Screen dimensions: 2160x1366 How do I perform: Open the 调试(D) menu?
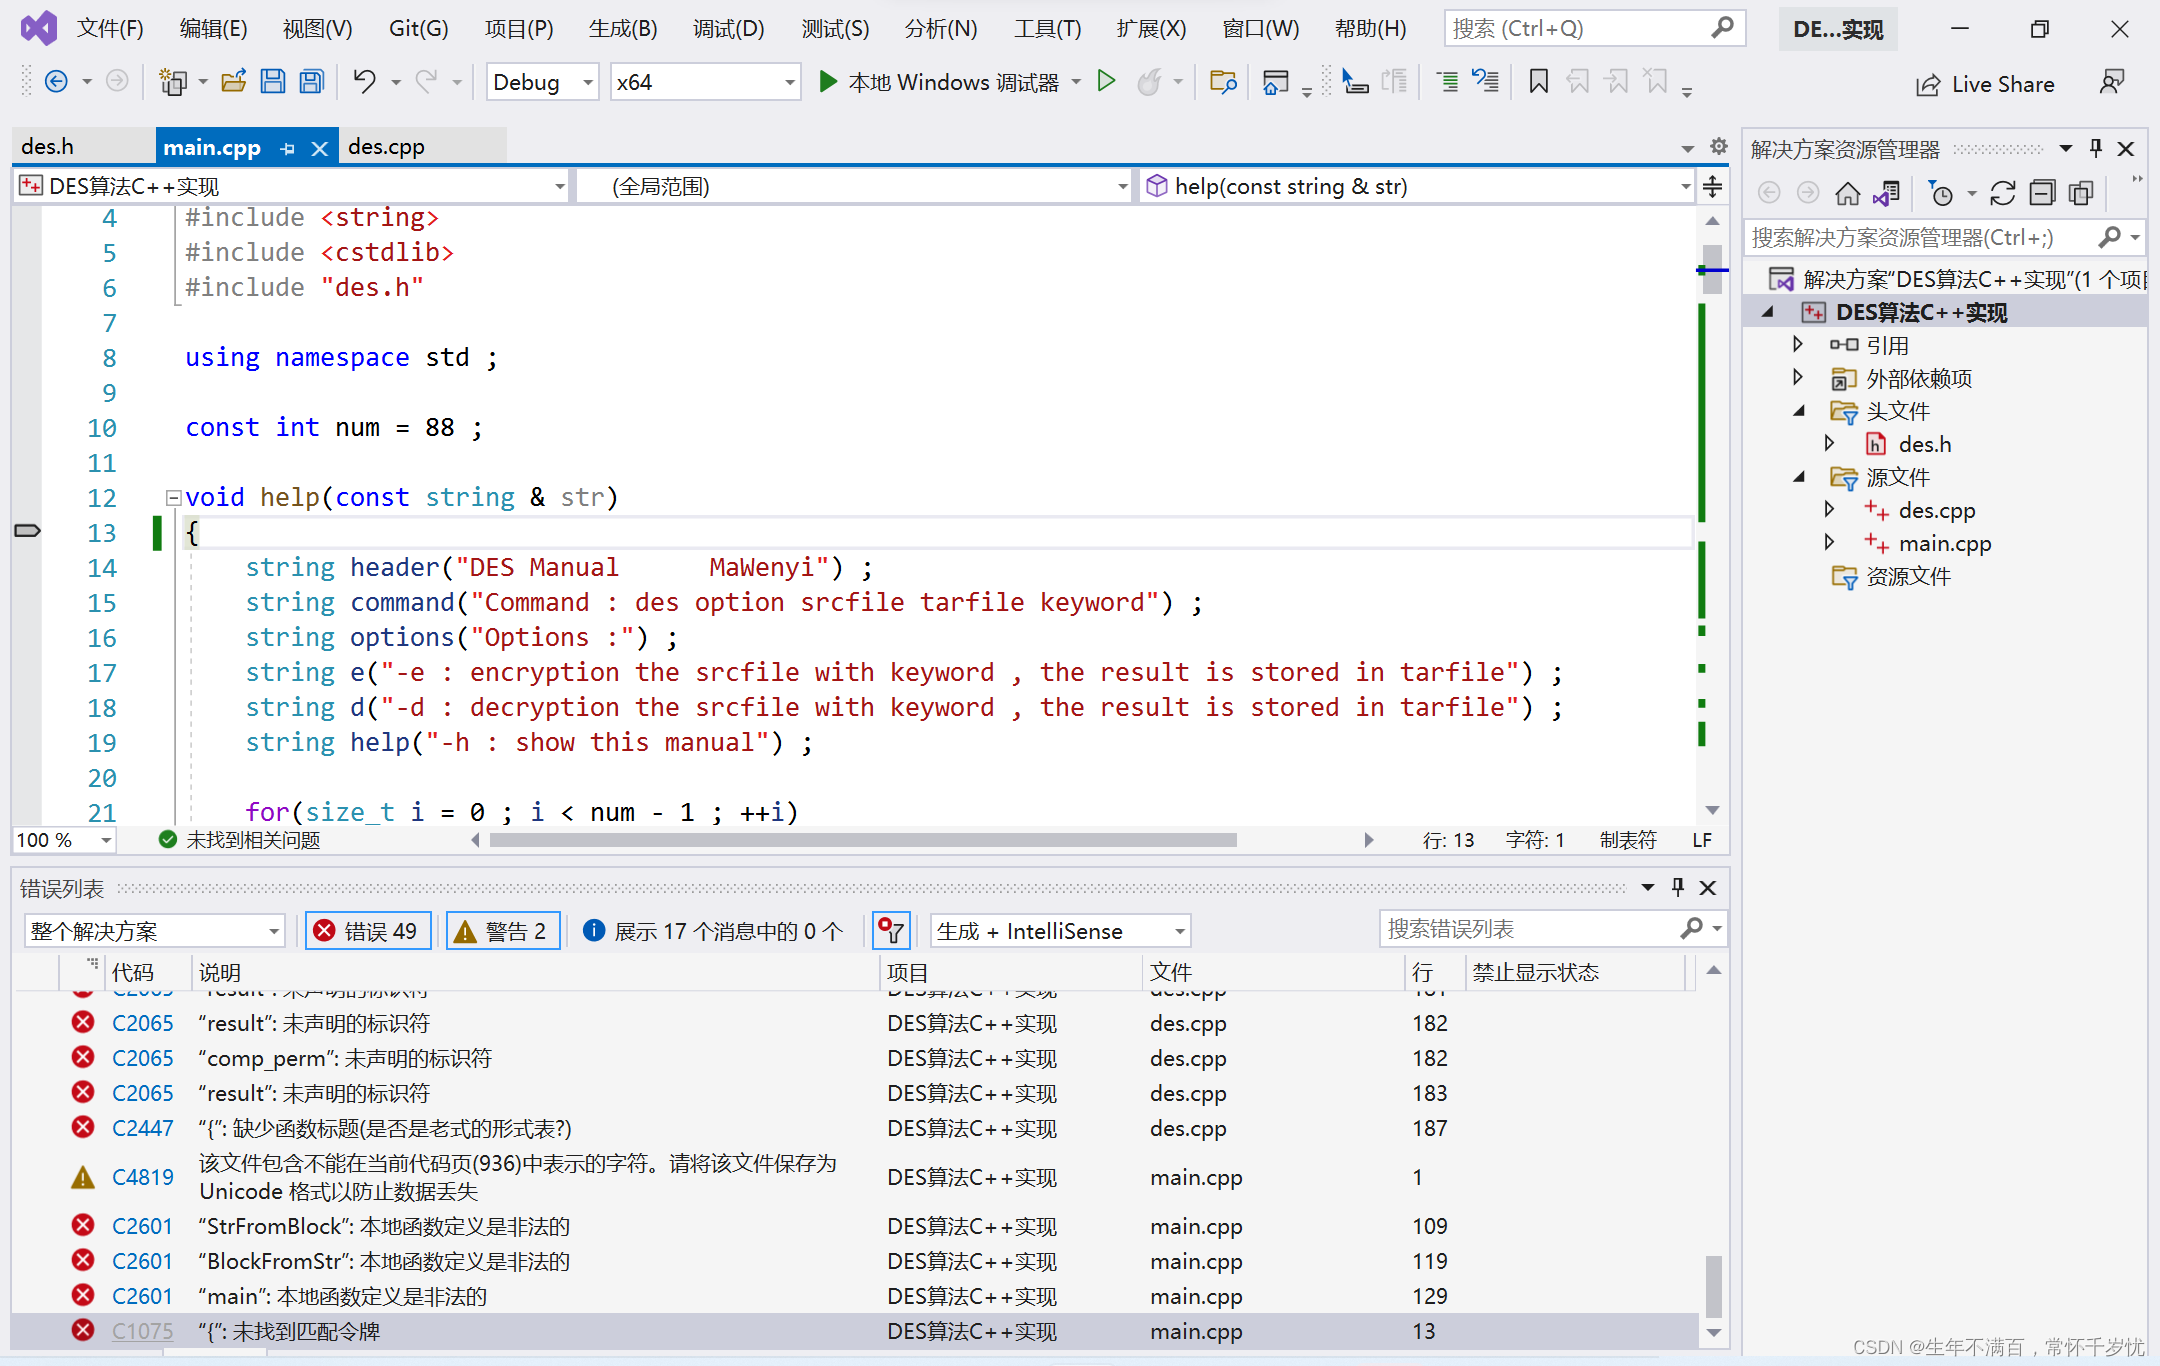pyautogui.click(x=728, y=29)
